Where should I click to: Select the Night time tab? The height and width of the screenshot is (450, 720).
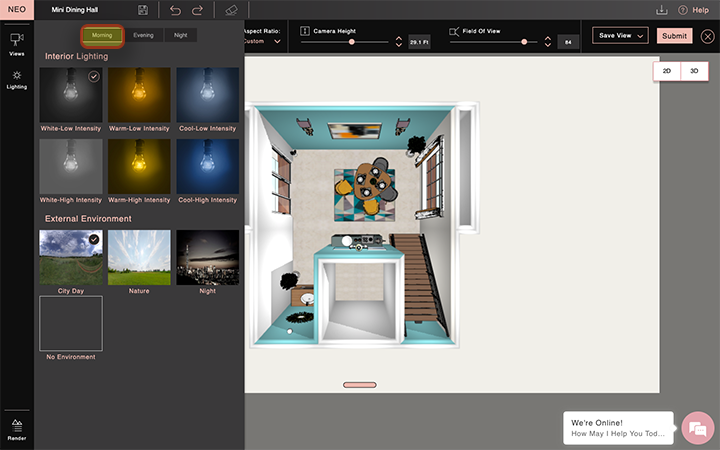[x=180, y=35]
